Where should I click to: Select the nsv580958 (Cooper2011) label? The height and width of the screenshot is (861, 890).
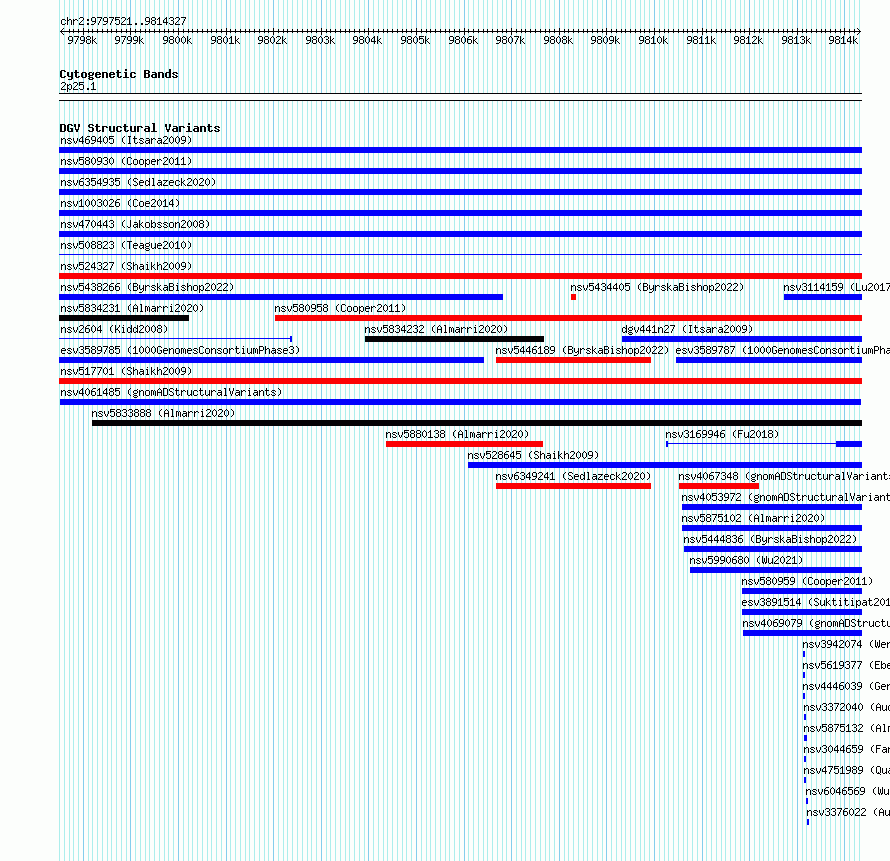coord(340,308)
